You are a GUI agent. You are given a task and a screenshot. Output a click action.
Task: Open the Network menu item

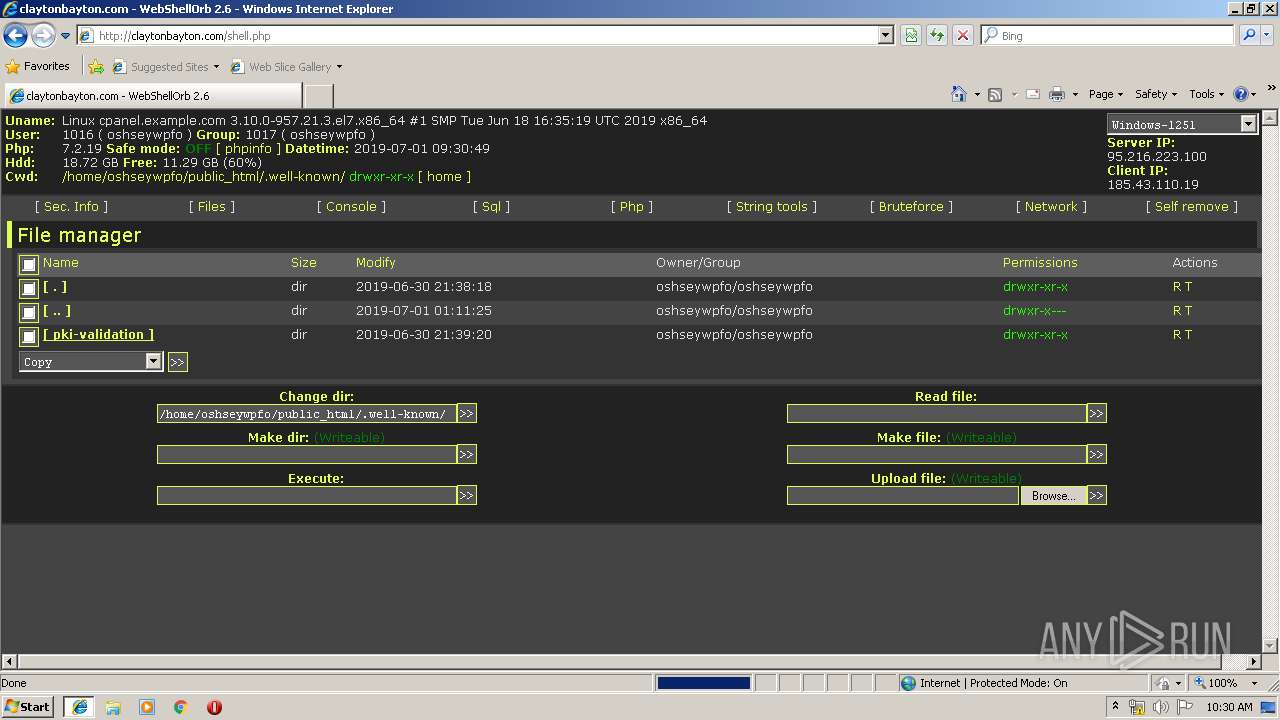1051,206
